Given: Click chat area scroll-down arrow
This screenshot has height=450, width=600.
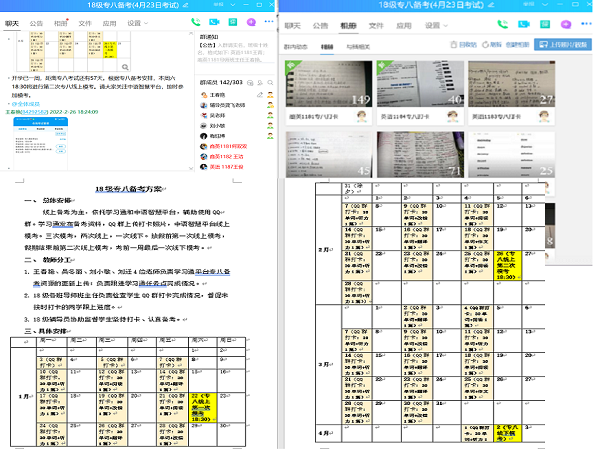Looking at the screenshot, I should coord(191,168).
